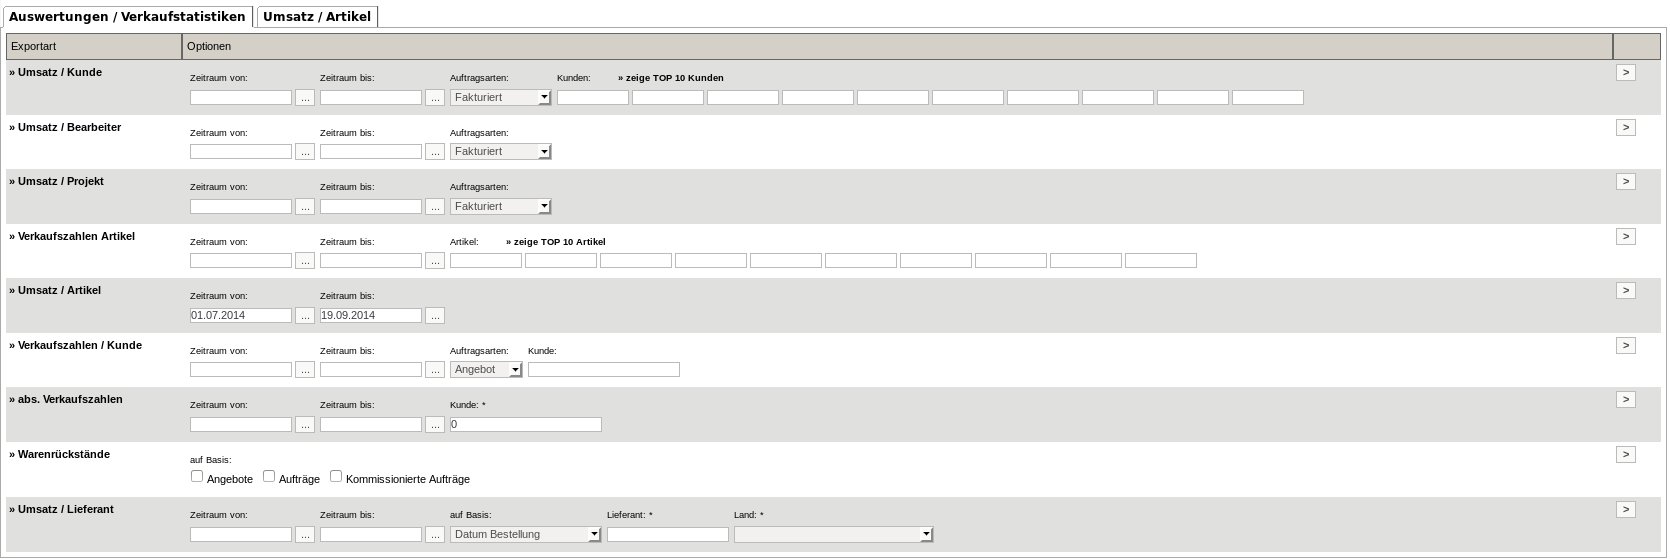This screenshot has height=559, width=1670.
Task: Open date picker for Umsatz / Lieferant Zeitraum bis
Action: coord(435,534)
